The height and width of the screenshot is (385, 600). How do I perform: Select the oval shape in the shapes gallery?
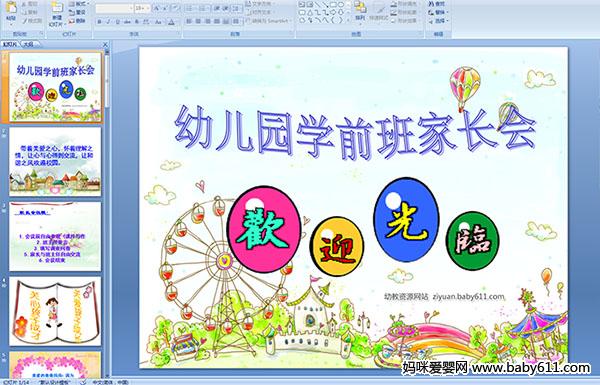[x=341, y=4]
